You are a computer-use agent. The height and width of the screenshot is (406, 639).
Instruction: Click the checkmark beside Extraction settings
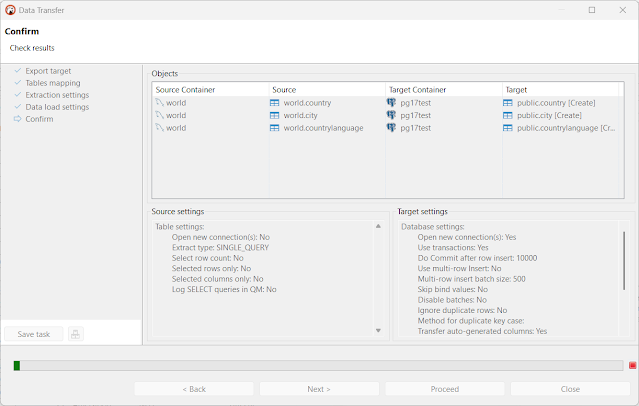pos(18,95)
